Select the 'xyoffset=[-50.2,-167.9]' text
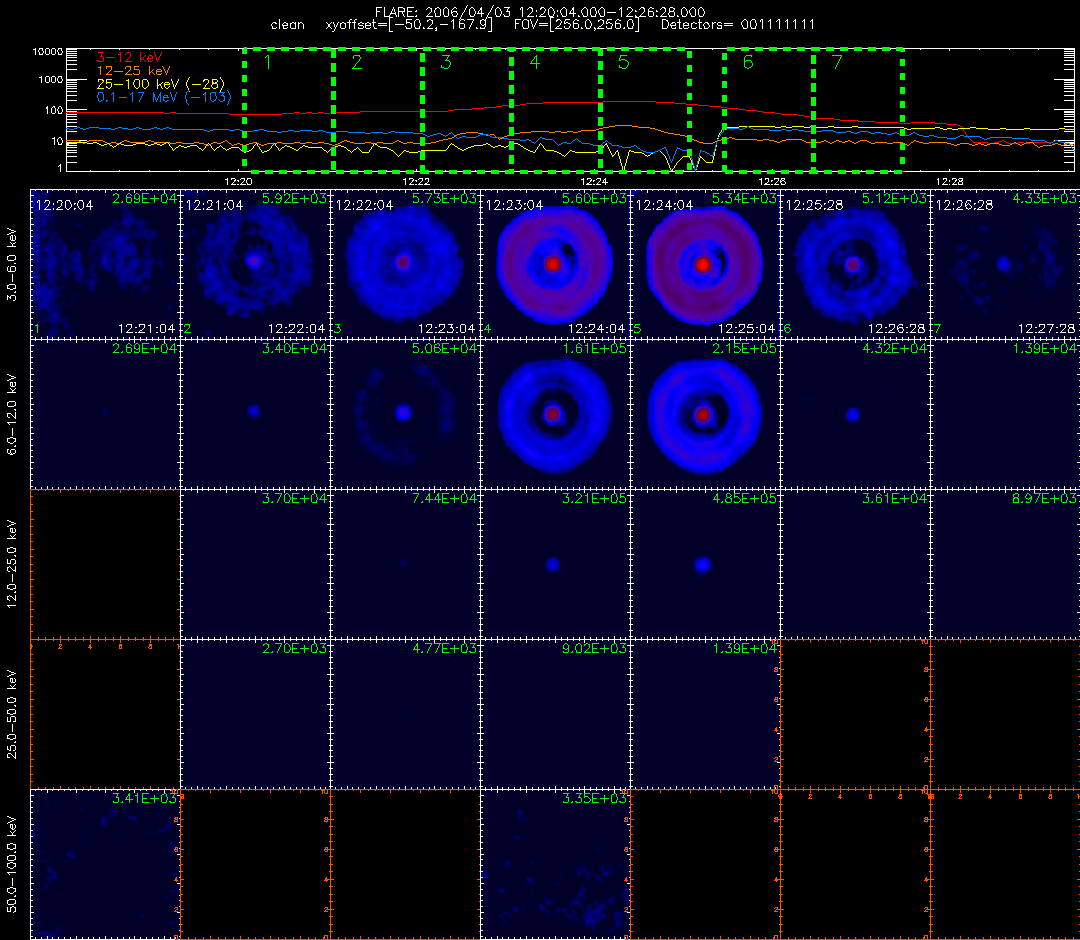The image size is (1080, 940). tap(410, 25)
